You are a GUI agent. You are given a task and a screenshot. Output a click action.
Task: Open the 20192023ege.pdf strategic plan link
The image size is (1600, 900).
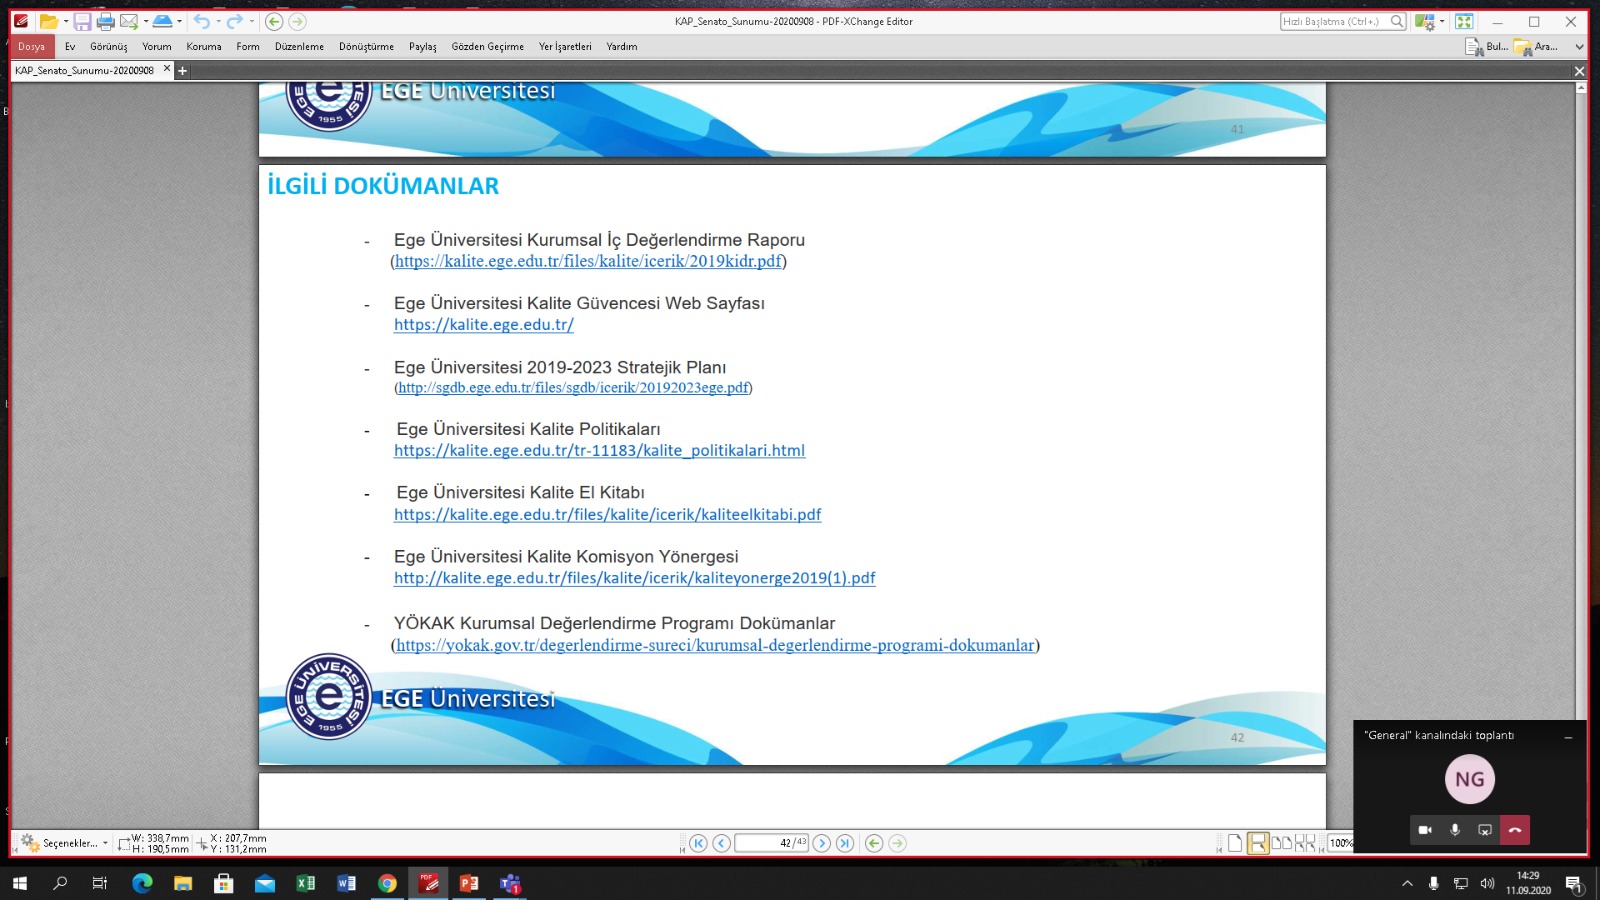click(x=573, y=387)
